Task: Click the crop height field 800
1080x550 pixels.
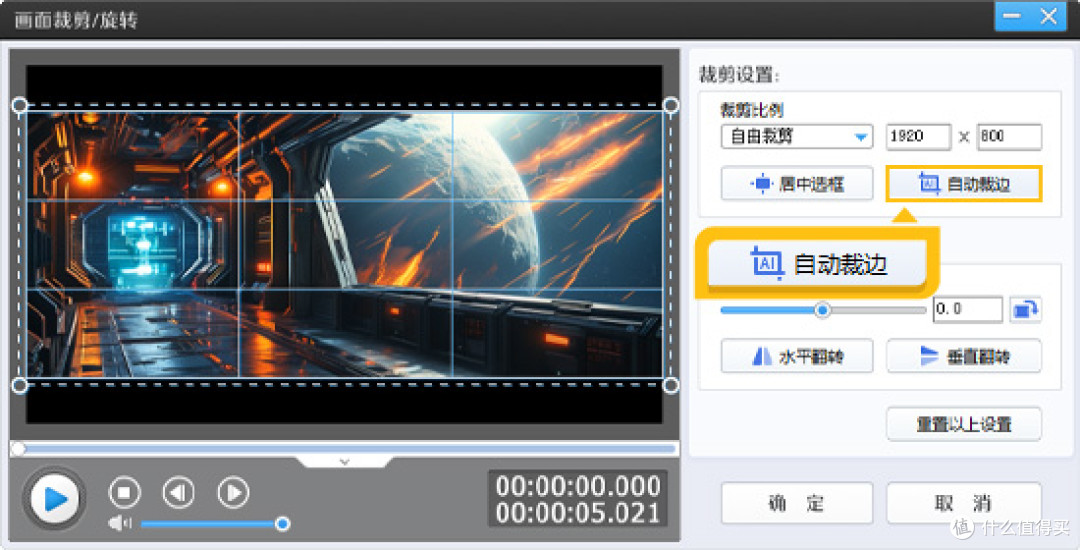Action: 1009,136
